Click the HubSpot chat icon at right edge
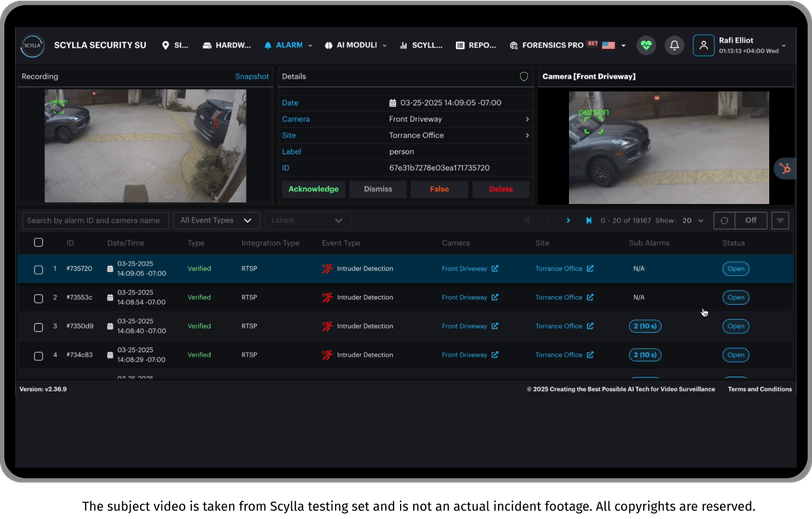This screenshot has height=519, width=812. [785, 168]
